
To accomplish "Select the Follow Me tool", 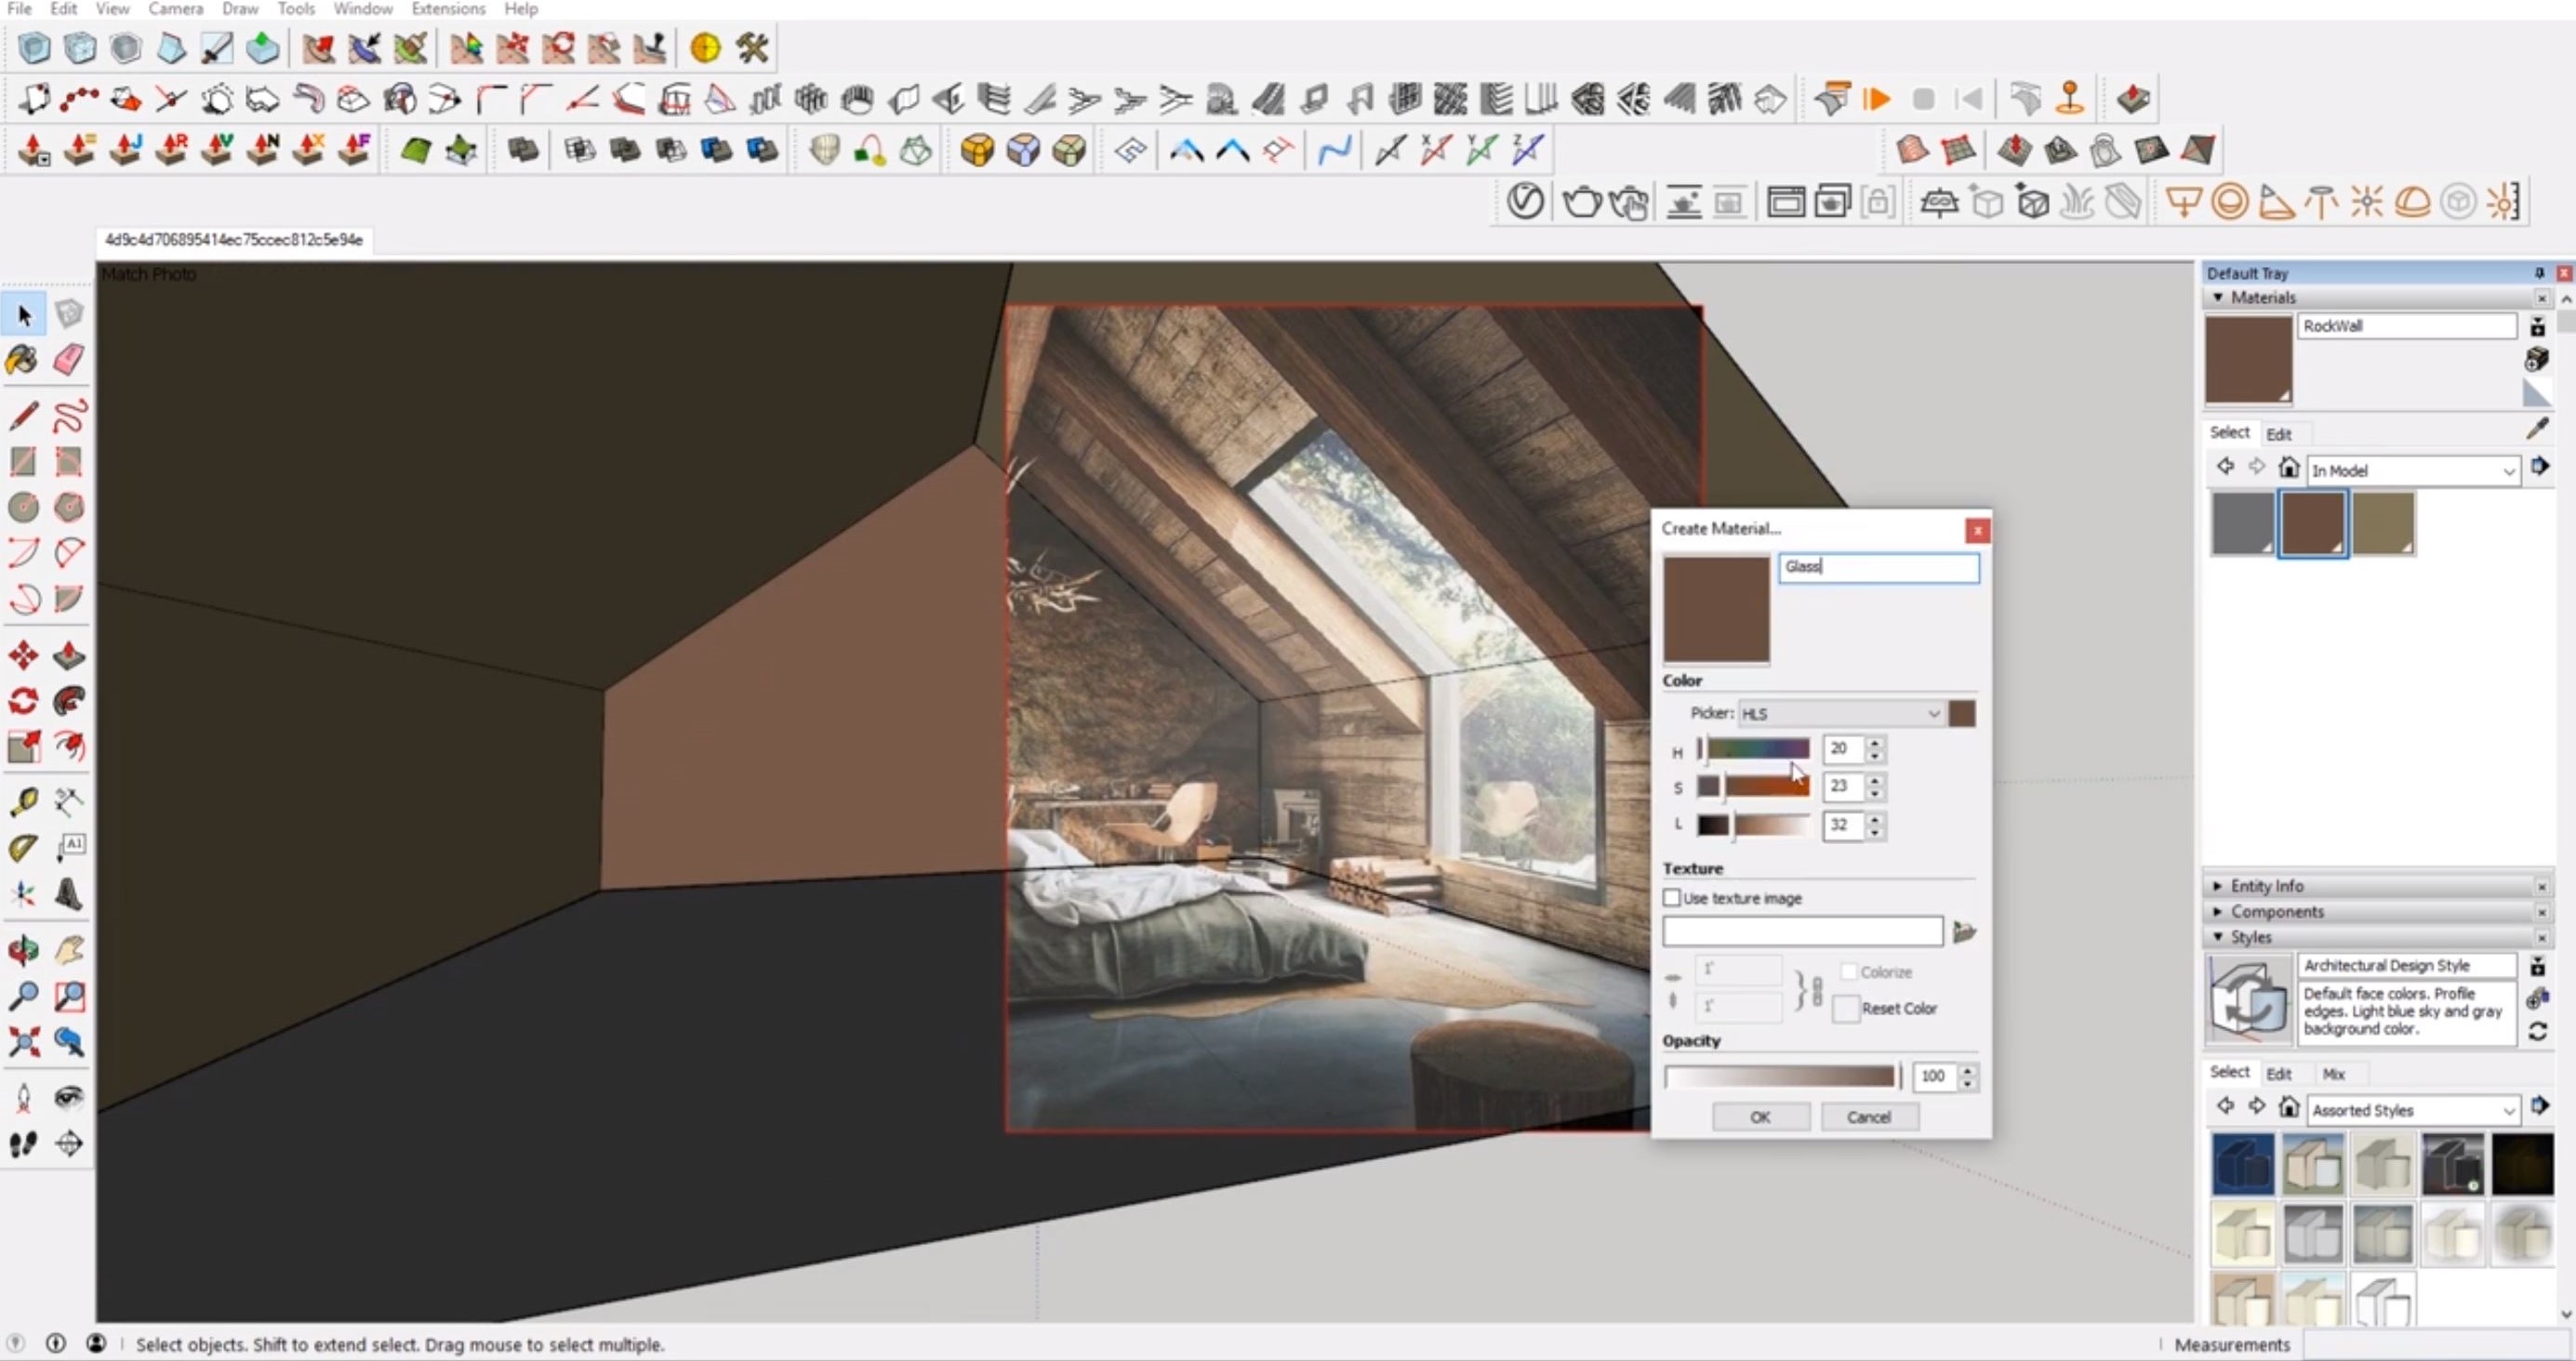I will pos(69,701).
